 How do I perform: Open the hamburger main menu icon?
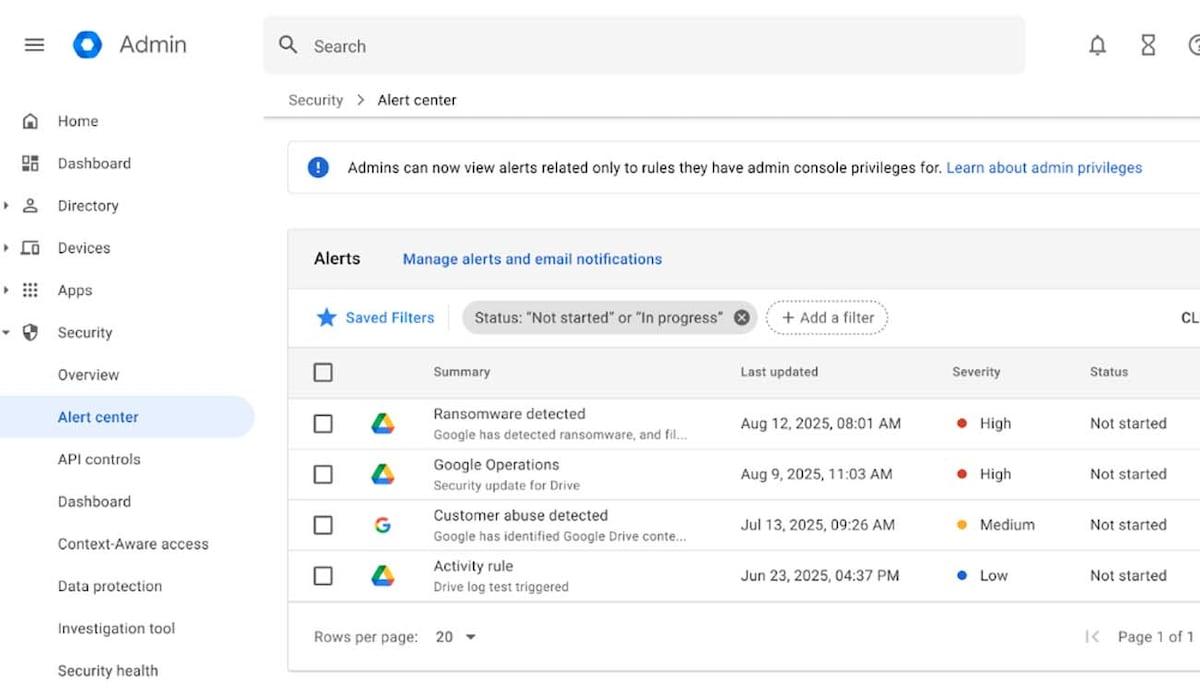tap(34, 45)
